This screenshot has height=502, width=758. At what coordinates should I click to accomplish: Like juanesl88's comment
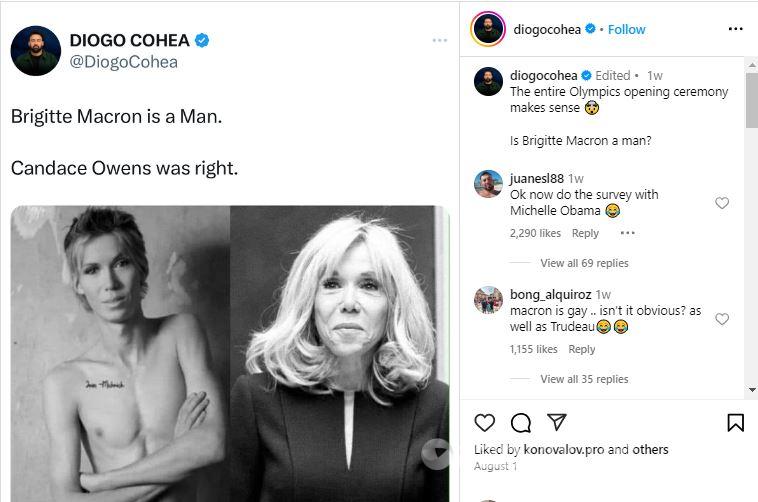tap(722, 203)
